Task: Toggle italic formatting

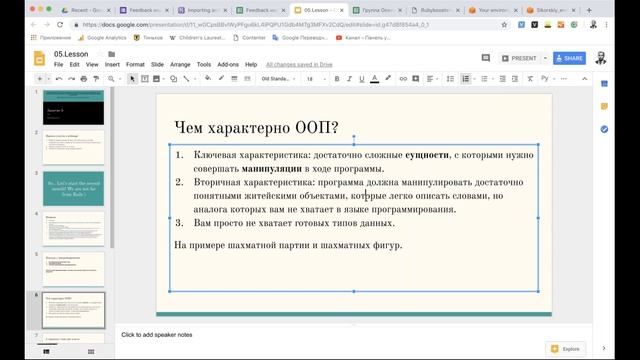Action: pos(349,79)
